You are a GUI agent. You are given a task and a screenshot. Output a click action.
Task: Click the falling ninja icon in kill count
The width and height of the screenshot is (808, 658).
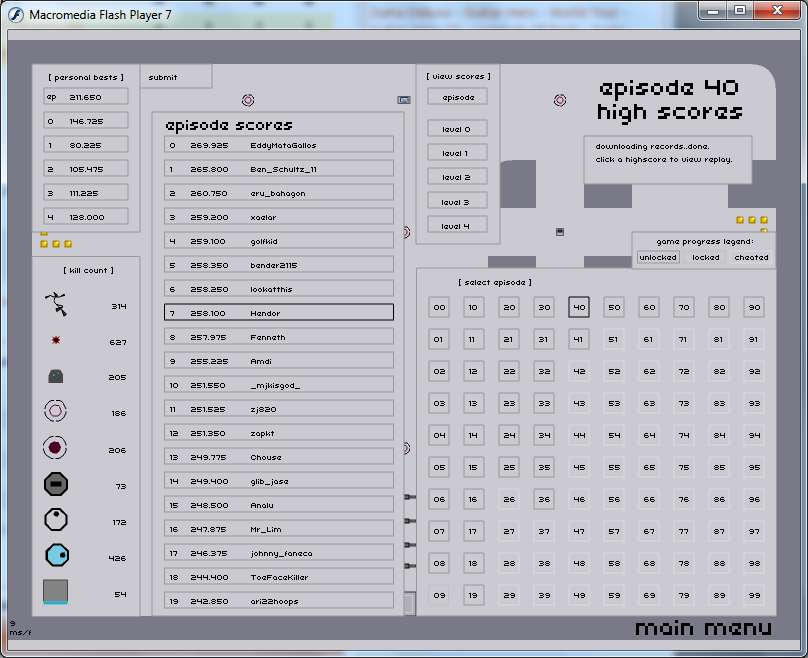pos(55,305)
